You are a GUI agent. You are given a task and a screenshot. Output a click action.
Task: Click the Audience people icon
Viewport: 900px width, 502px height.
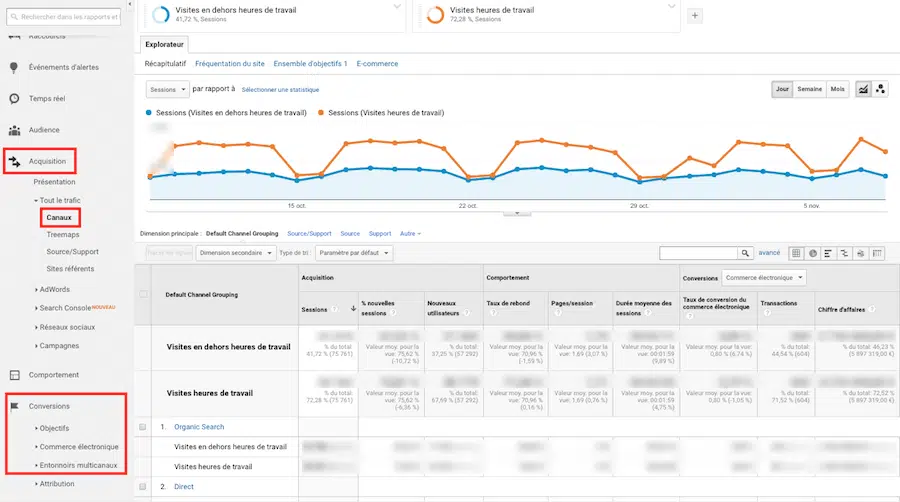(x=14, y=130)
